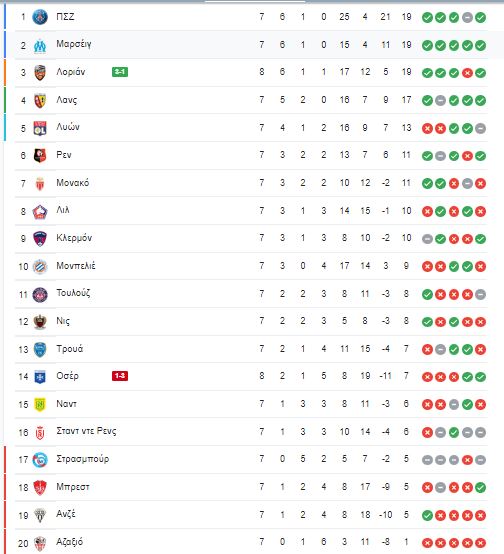The height and width of the screenshot is (554, 504).
Task: Open the Μονακό team page link
Action: tap(72, 183)
